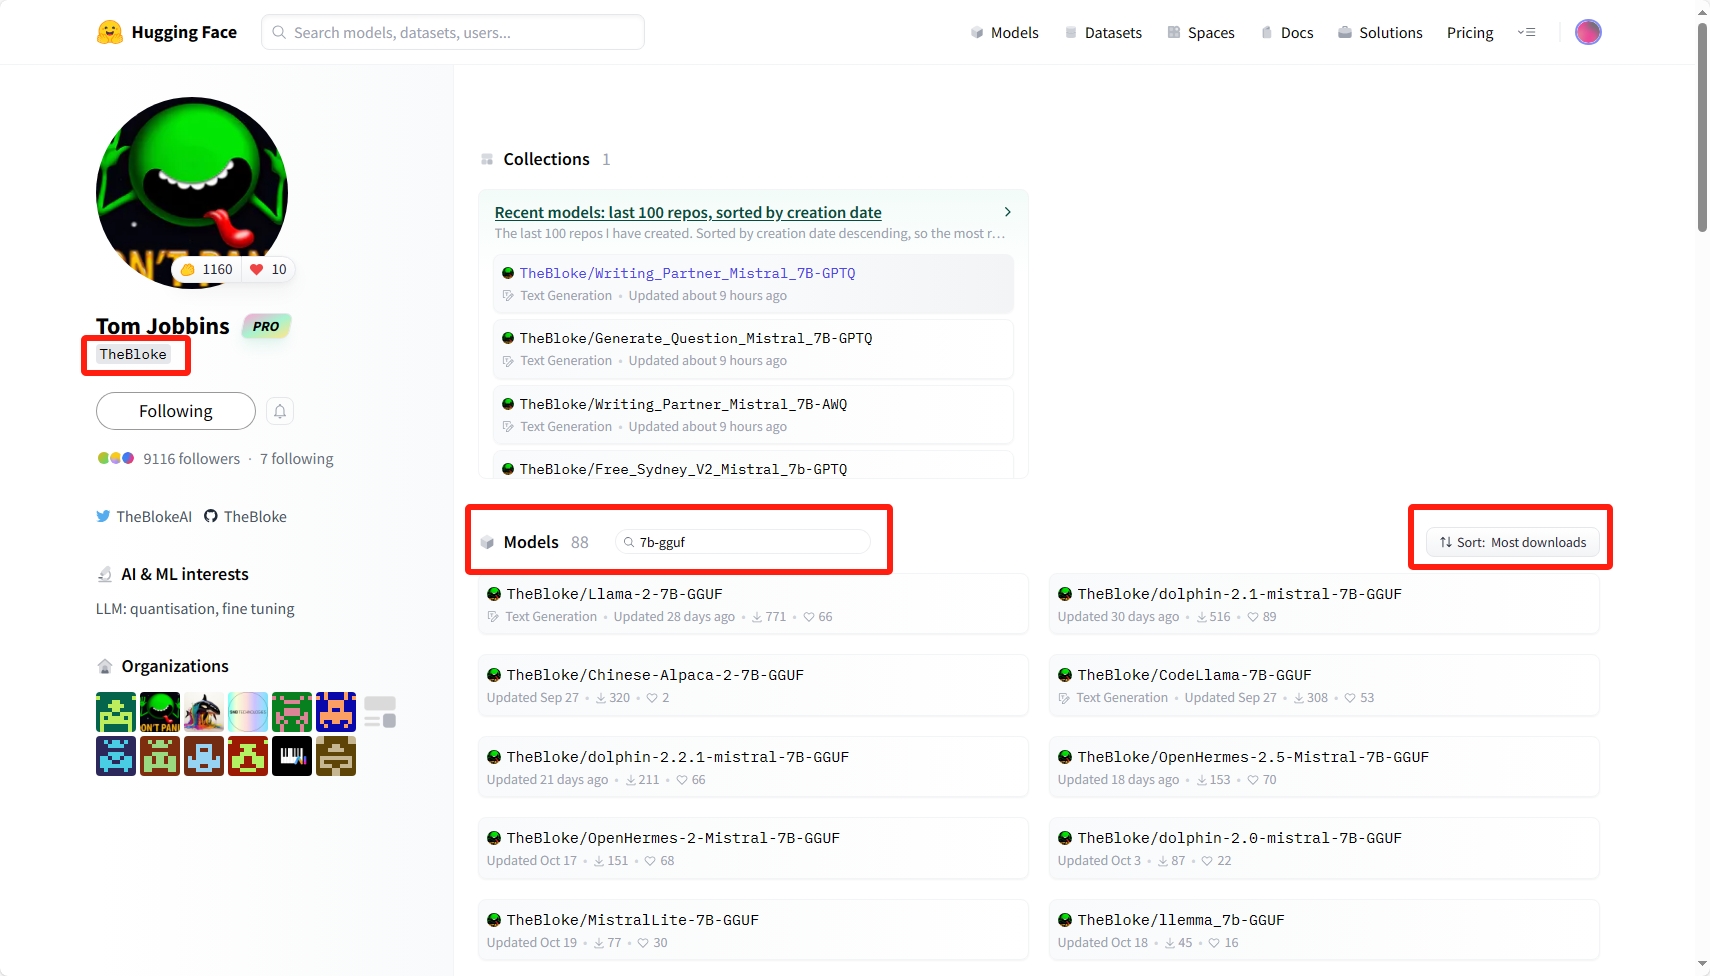Open the Pricing nav item
1710x976 pixels.
1470,32
